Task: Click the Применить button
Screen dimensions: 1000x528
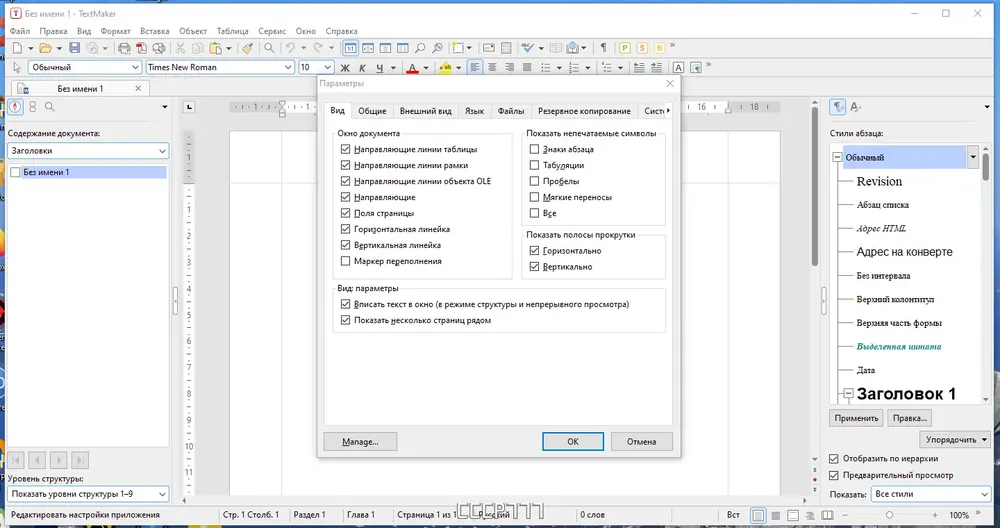Action: coord(856,418)
